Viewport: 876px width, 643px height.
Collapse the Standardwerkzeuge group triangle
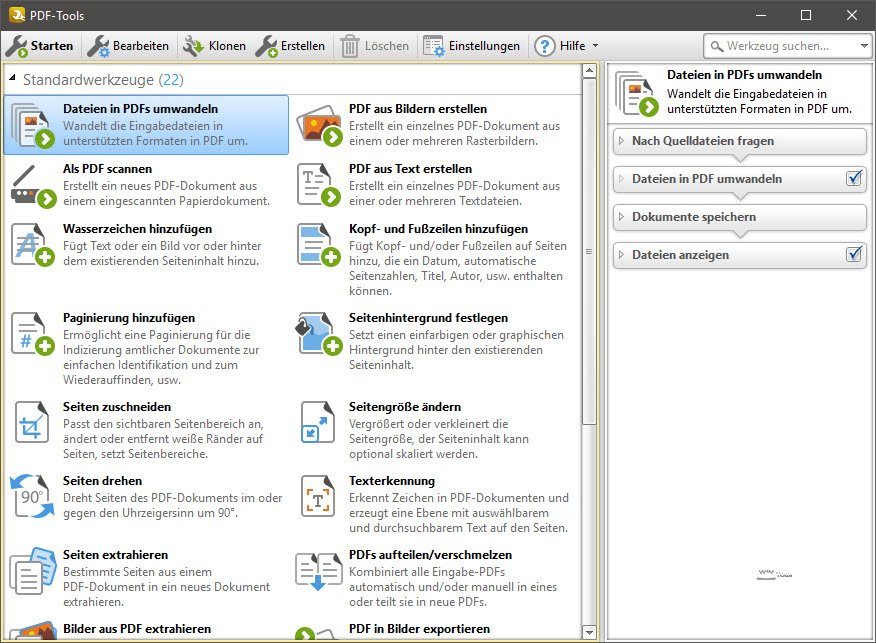[12, 78]
